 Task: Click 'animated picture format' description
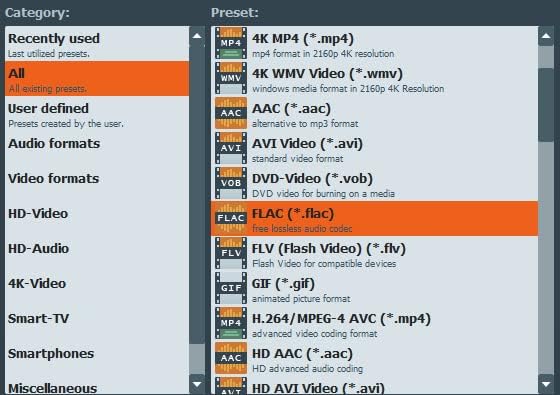(x=301, y=299)
